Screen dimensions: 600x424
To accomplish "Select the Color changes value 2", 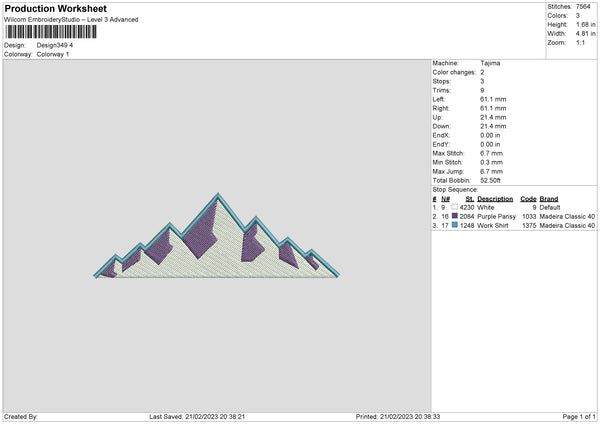I will coord(482,72).
